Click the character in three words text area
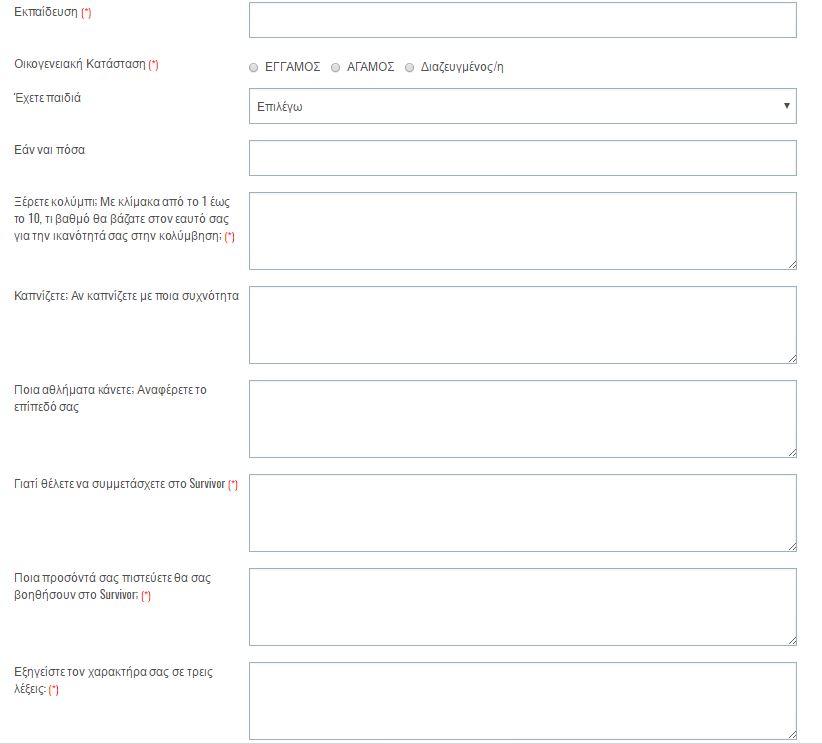This screenshot has height=744, width=822. [522, 701]
